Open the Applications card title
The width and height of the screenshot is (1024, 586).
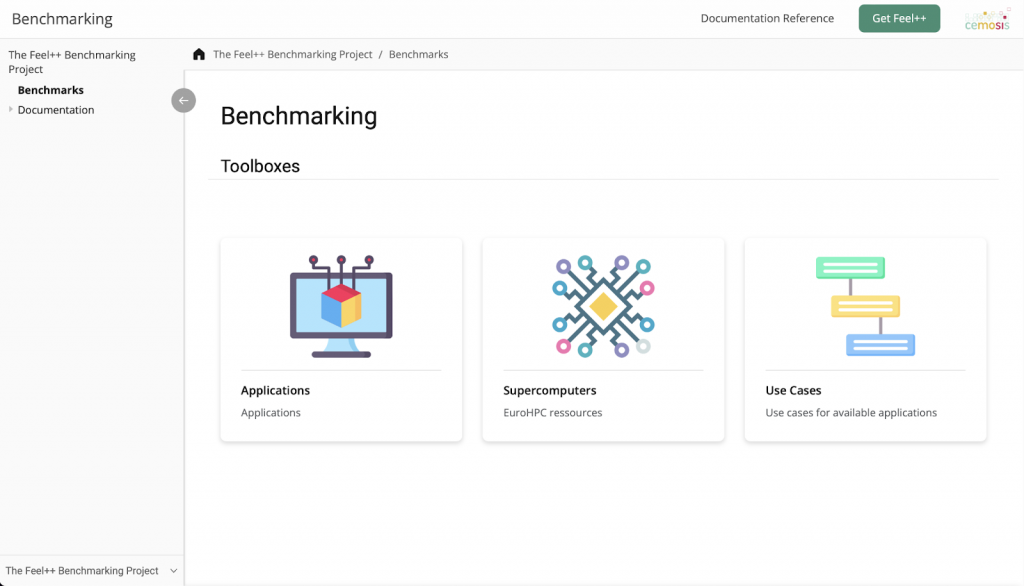click(276, 390)
